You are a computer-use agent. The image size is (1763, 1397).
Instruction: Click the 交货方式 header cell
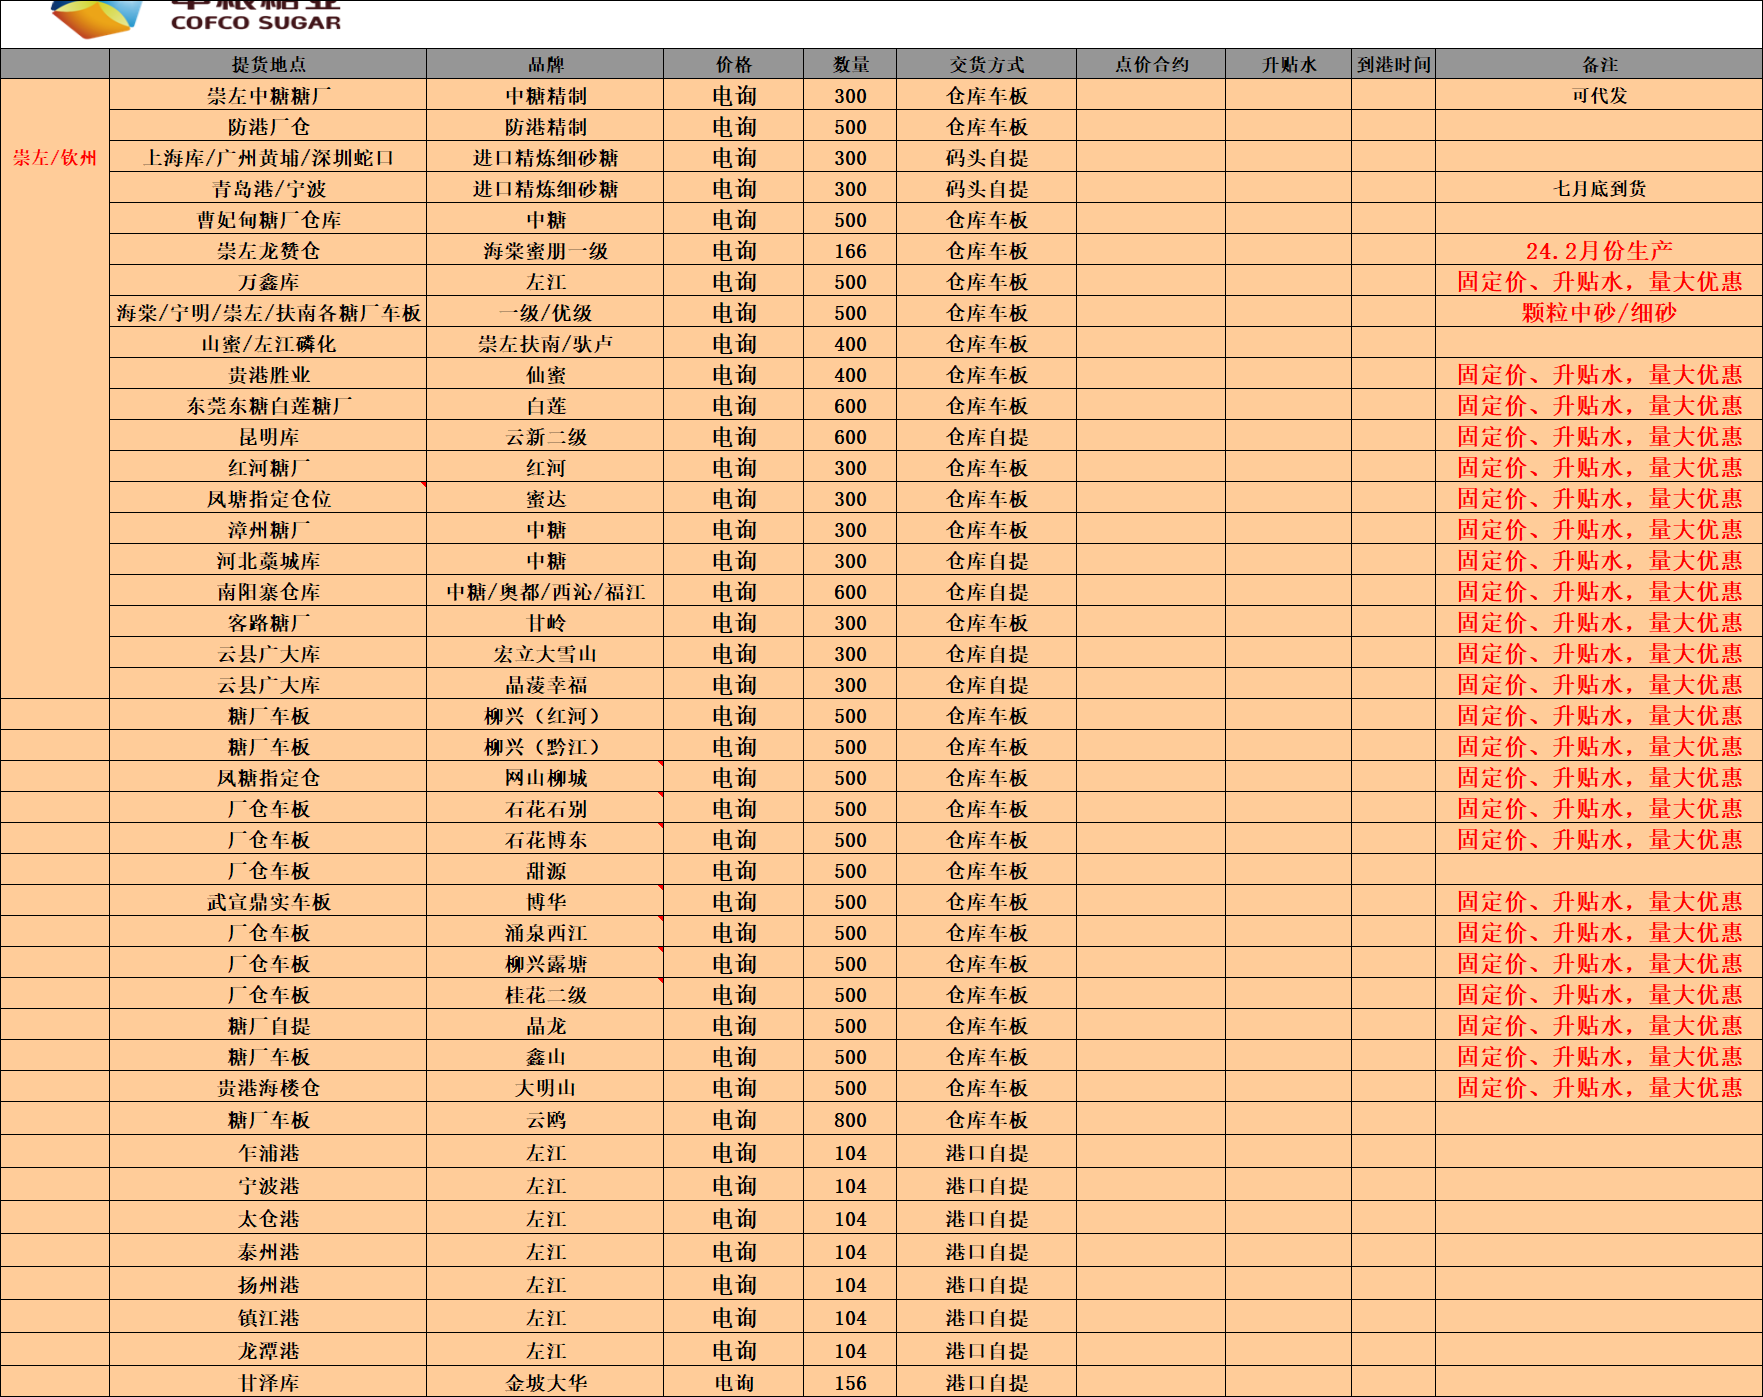pos(986,64)
